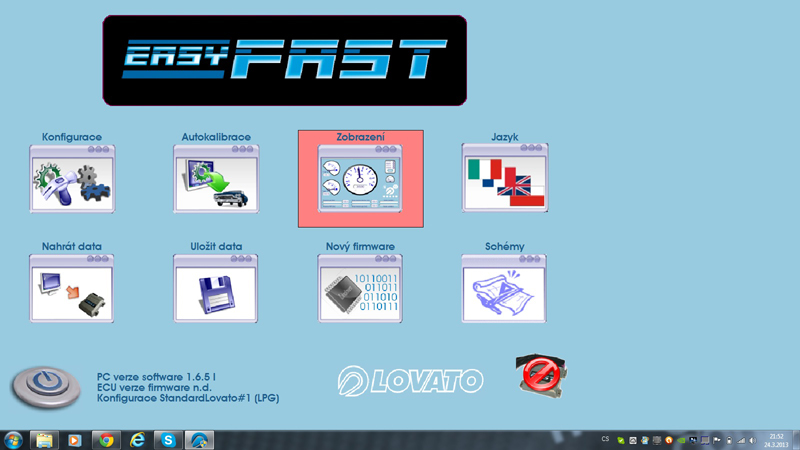Image resolution: width=800 pixels, height=450 pixels.
Task: Click the CS language indicator
Action: point(605,439)
